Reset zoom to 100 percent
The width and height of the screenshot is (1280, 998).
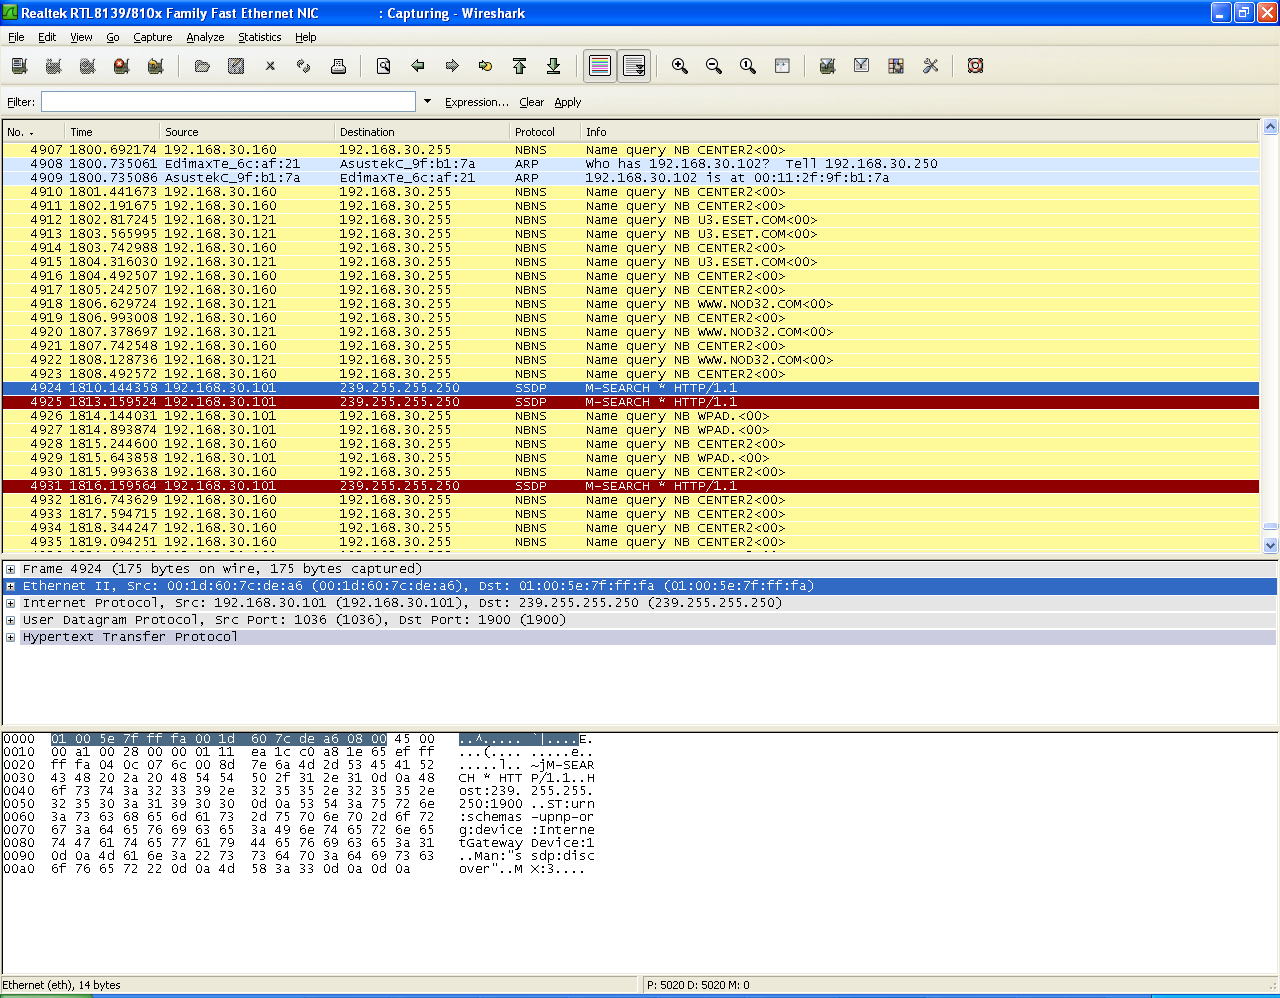point(748,66)
